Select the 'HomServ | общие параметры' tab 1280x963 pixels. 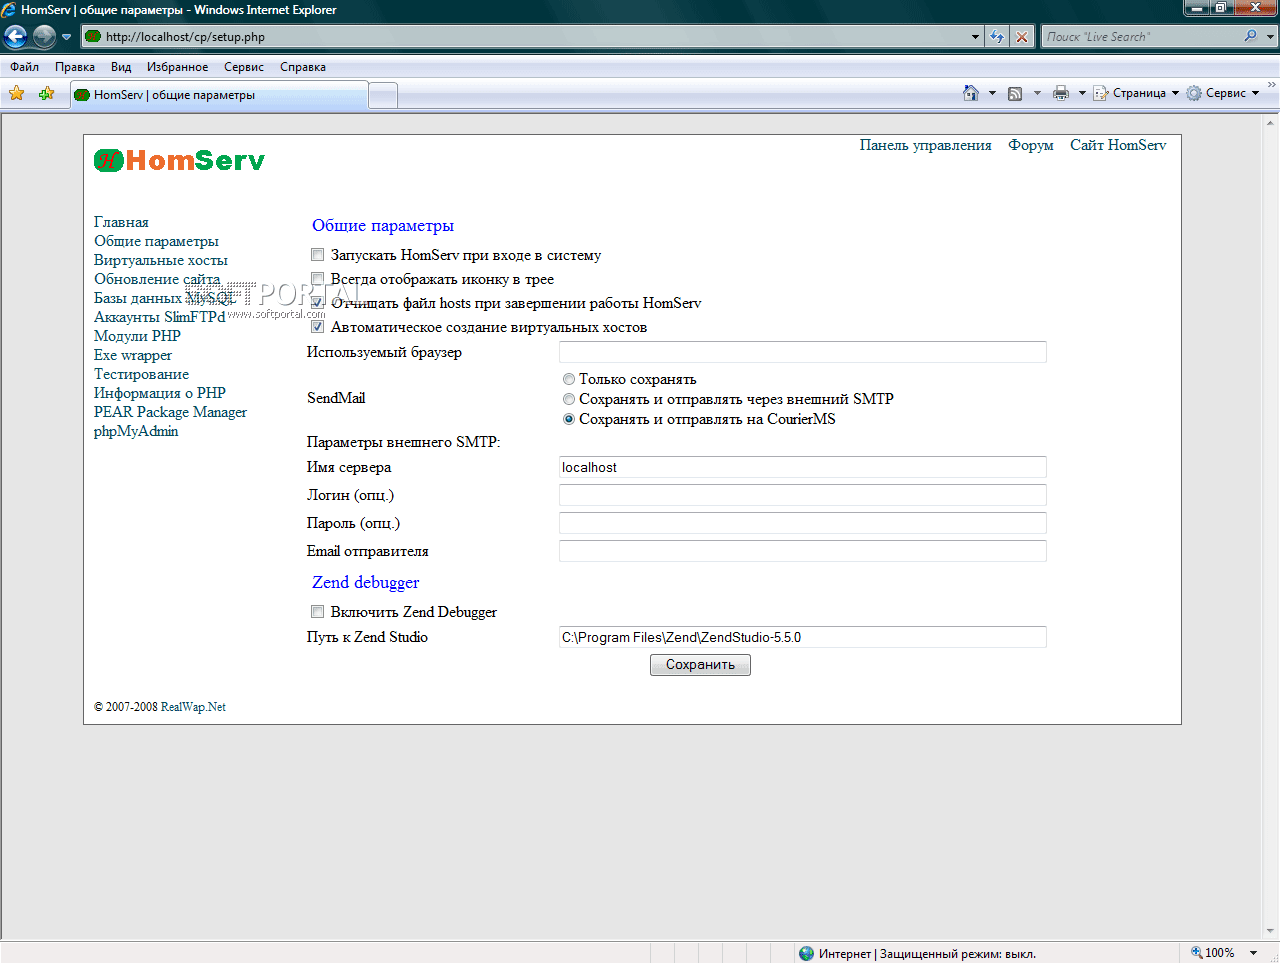pyautogui.click(x=219, y=95)
